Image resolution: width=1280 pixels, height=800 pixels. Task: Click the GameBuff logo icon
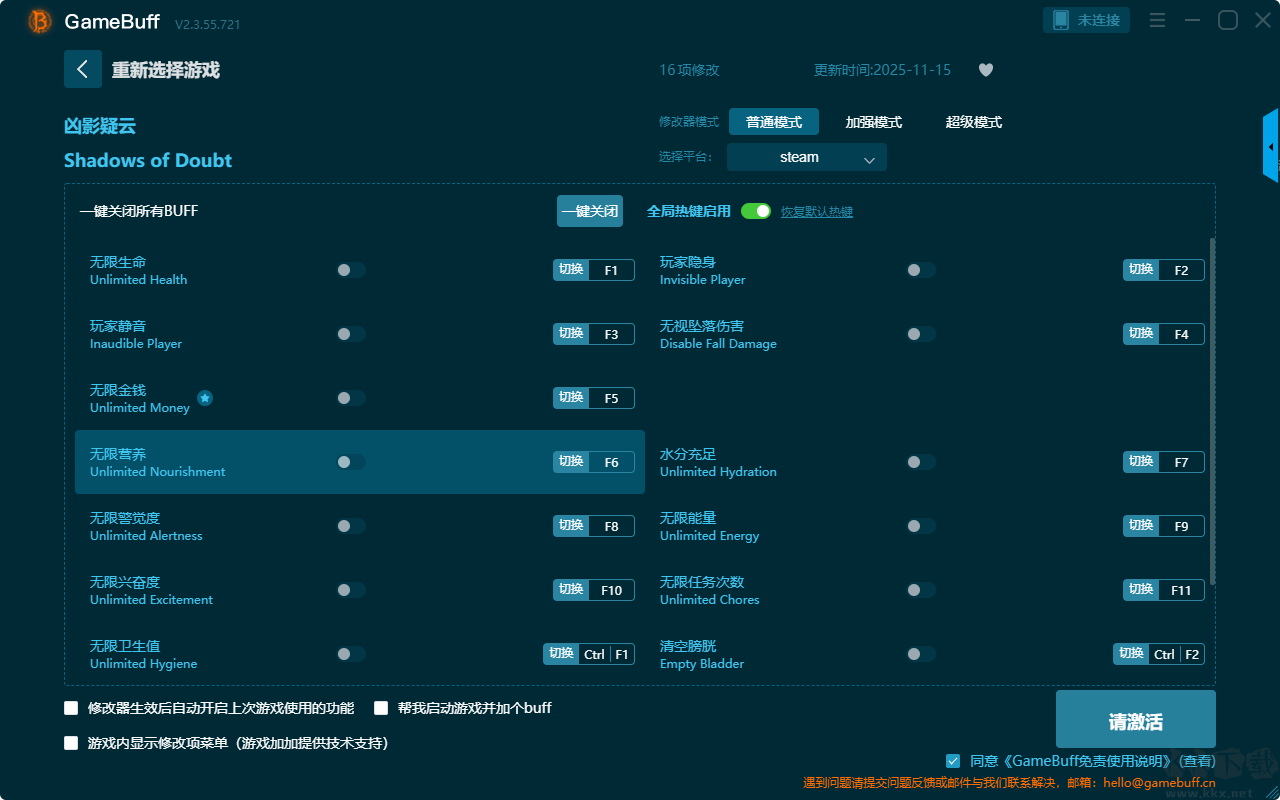40,21
